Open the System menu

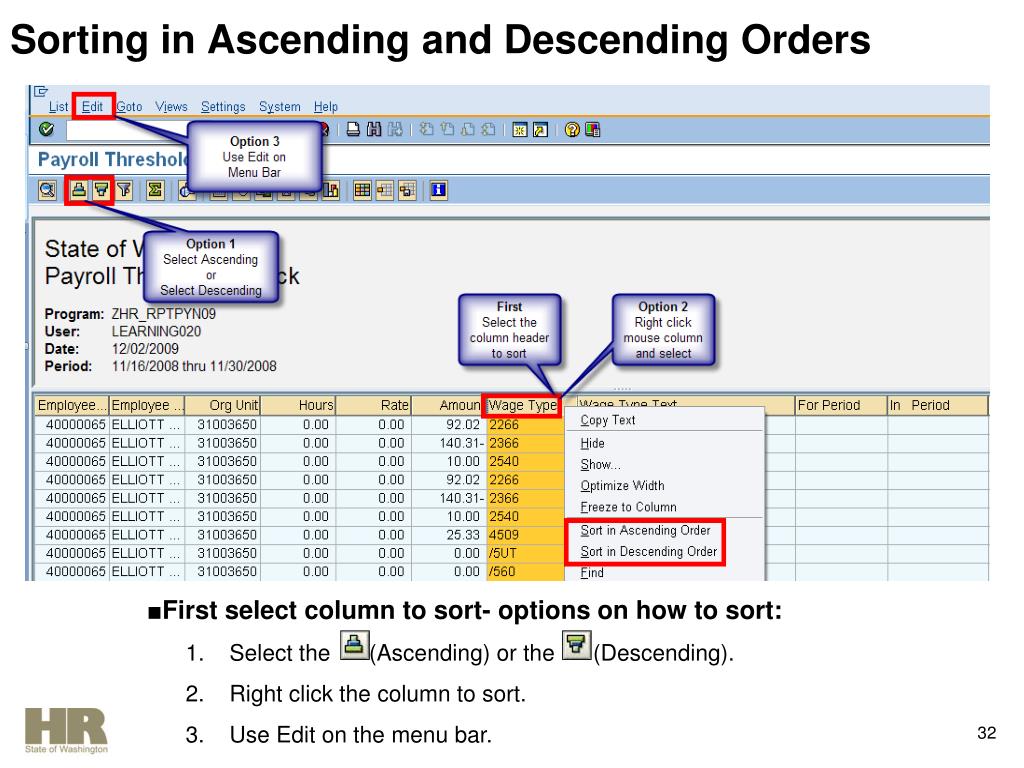(x=280, y=106)
